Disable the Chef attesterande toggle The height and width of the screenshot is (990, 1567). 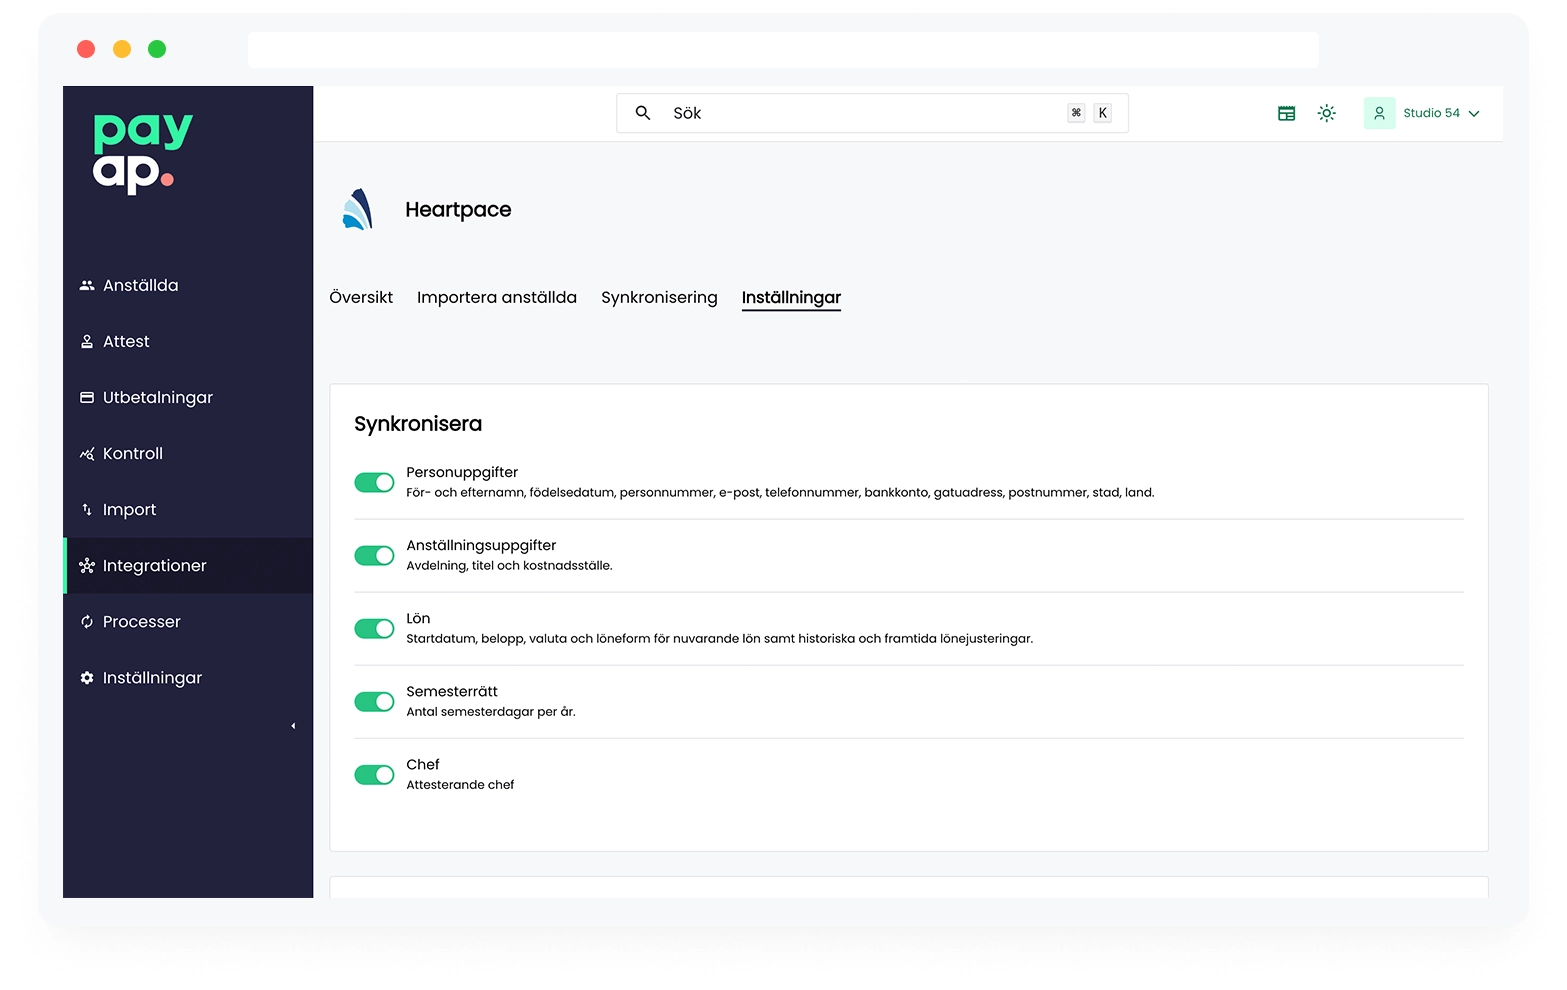pos(374,774)
